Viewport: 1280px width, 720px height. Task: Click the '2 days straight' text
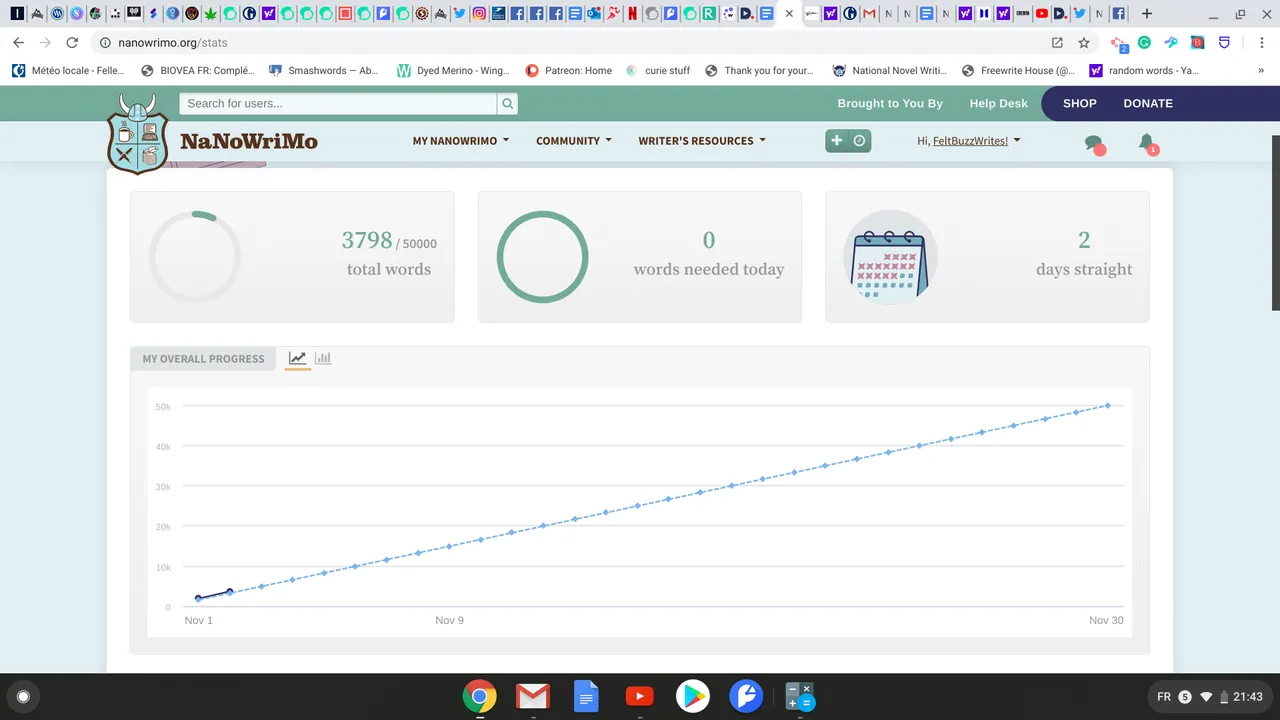1084,253
